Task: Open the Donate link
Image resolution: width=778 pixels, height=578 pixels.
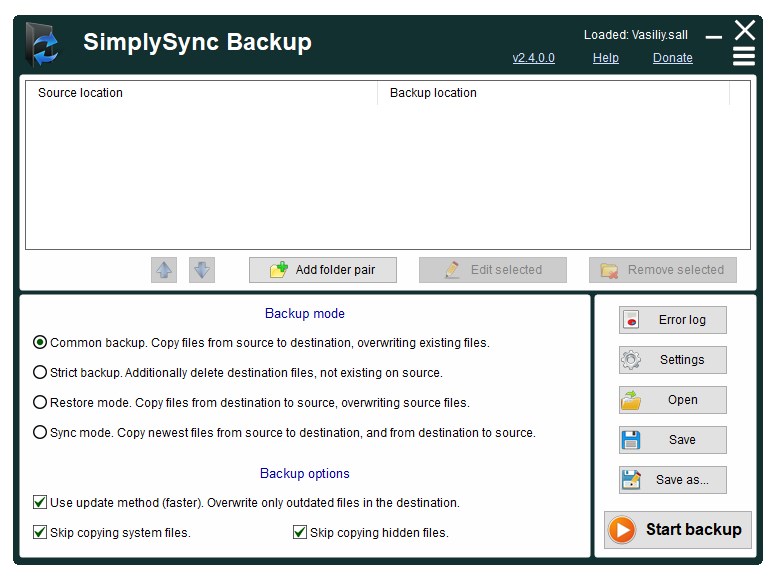Action: coord(672,58)
